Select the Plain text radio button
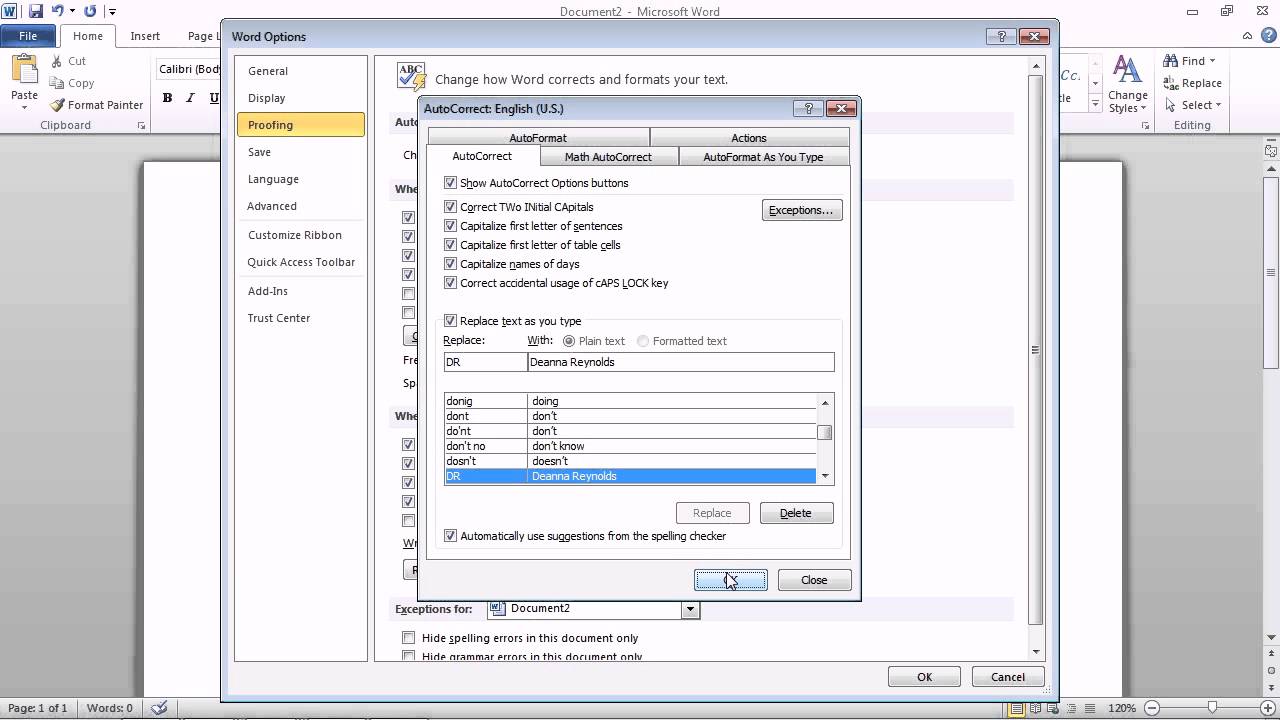Viewport: 1280px width, 720px height. 569,341
